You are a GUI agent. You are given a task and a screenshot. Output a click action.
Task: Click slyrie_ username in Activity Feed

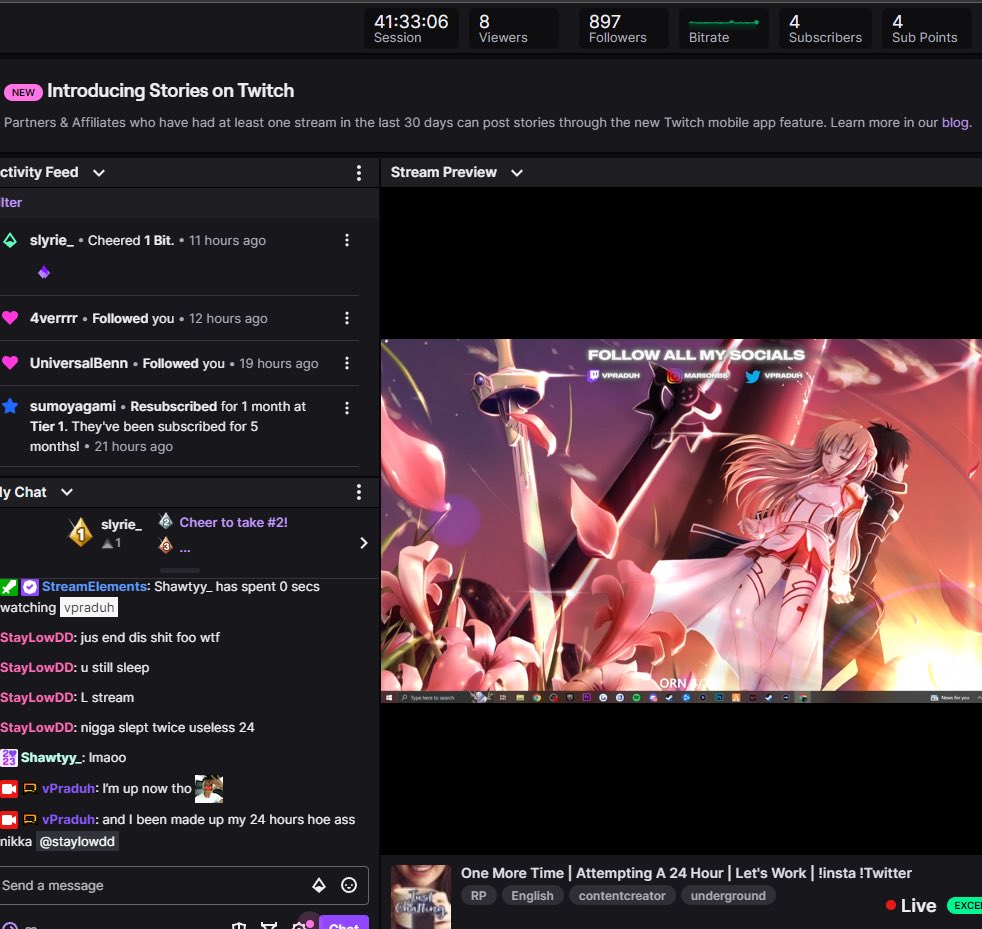pyautogui.click(x=51, y=240)
